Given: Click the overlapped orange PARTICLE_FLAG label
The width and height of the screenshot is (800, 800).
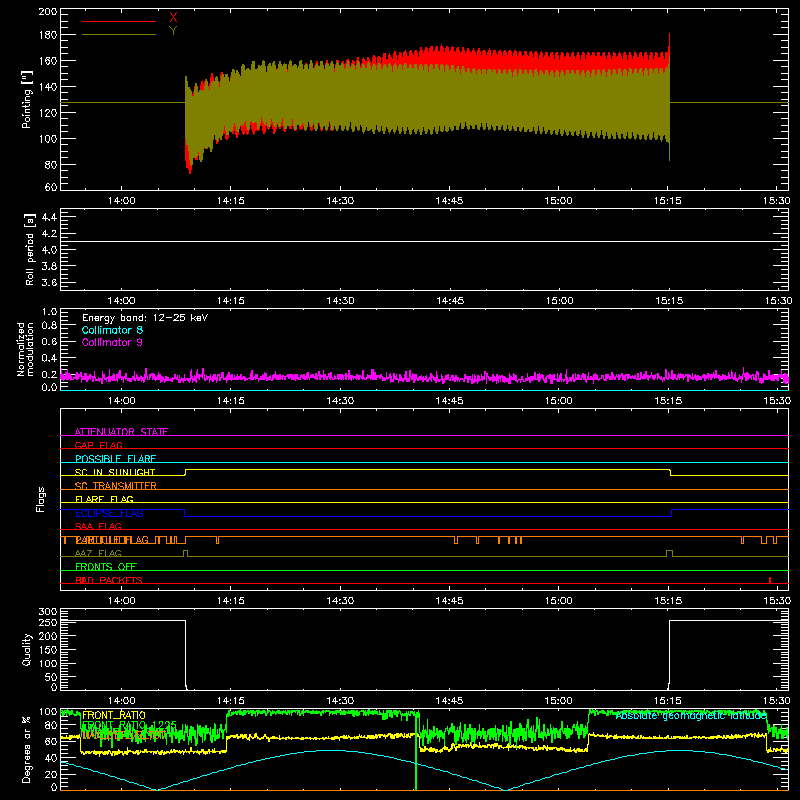Looking at the screenshot, I should click(112, 540).
